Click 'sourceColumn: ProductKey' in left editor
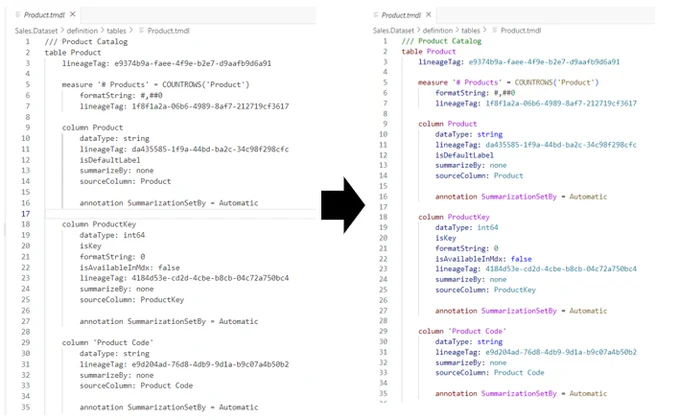Image resolution: width=680 pixels, height=420 pixels. (131, 300)
